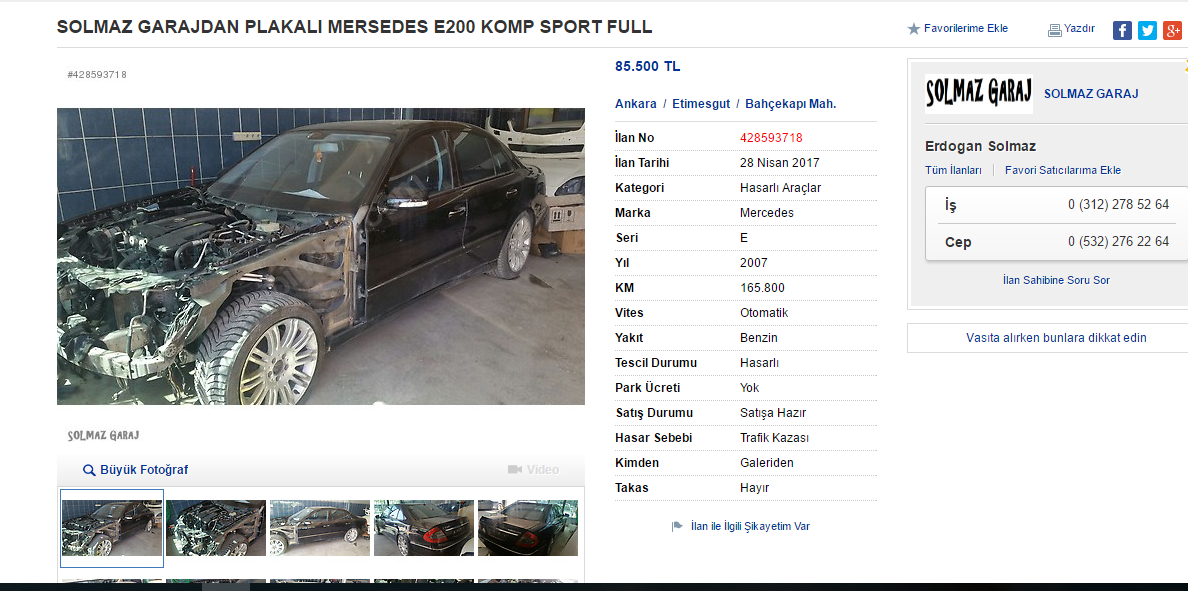The image size is (1188, 591).
Task: Select the second car photo thumbnail
Action: click(x=216, y=528)
